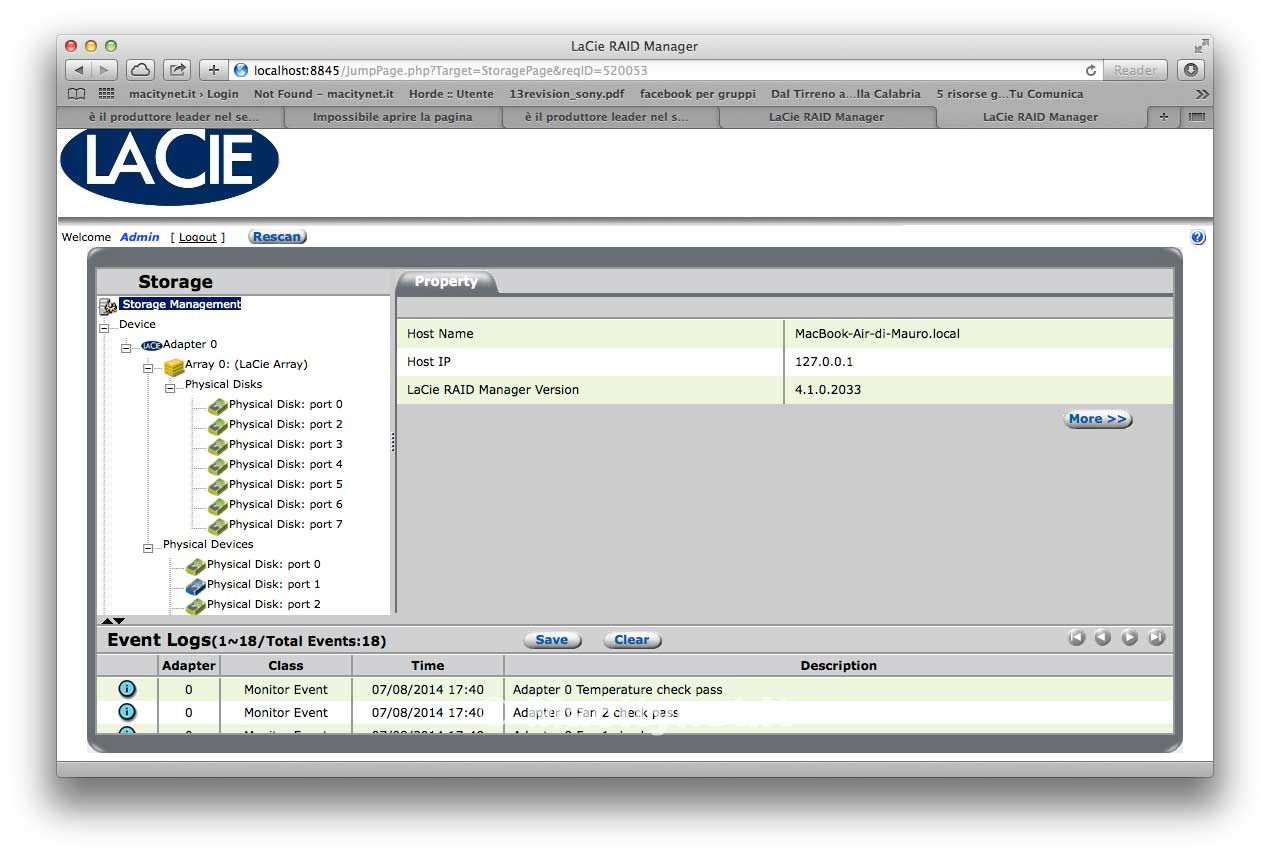Click the LaCie Adapter 0 icon
1270x856 pixels.
pyautogui.click(x=151, y=345)
